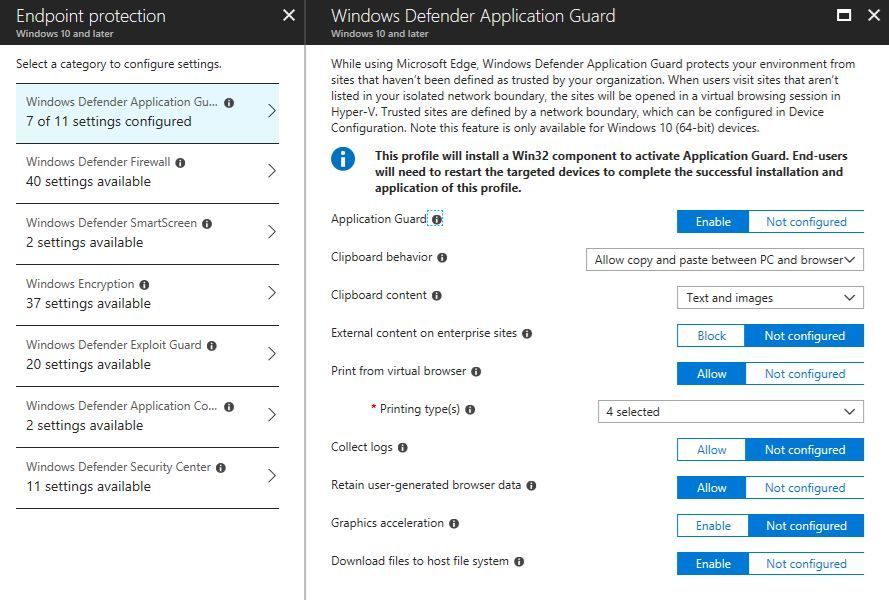Click the info icon beside Clipboard content
889x600 pixels.
[437, 295]
